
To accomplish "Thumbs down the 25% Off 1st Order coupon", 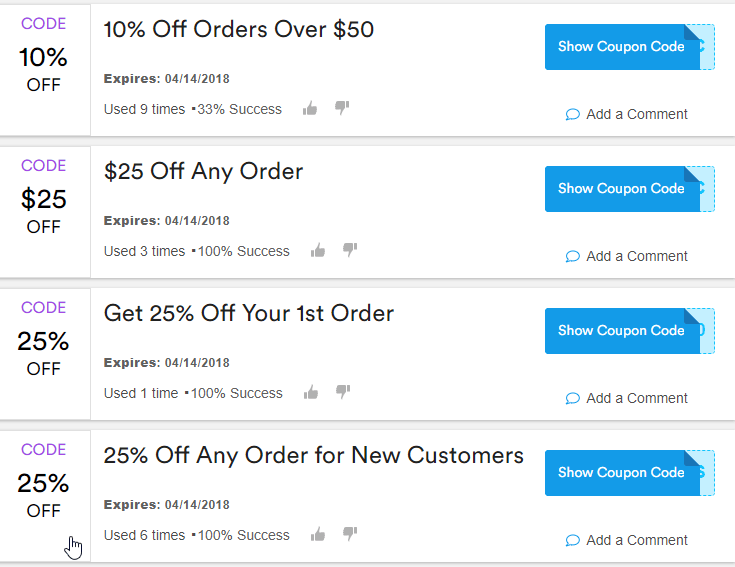I will pos(343,392).
